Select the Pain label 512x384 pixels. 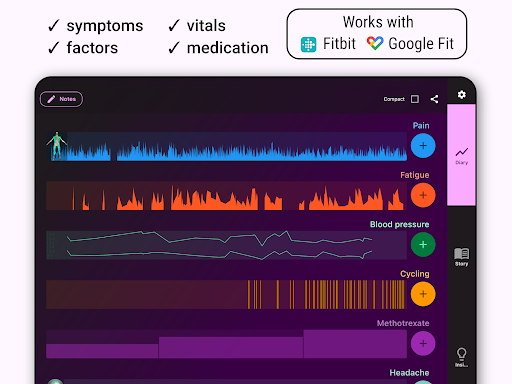click(421, 125)
